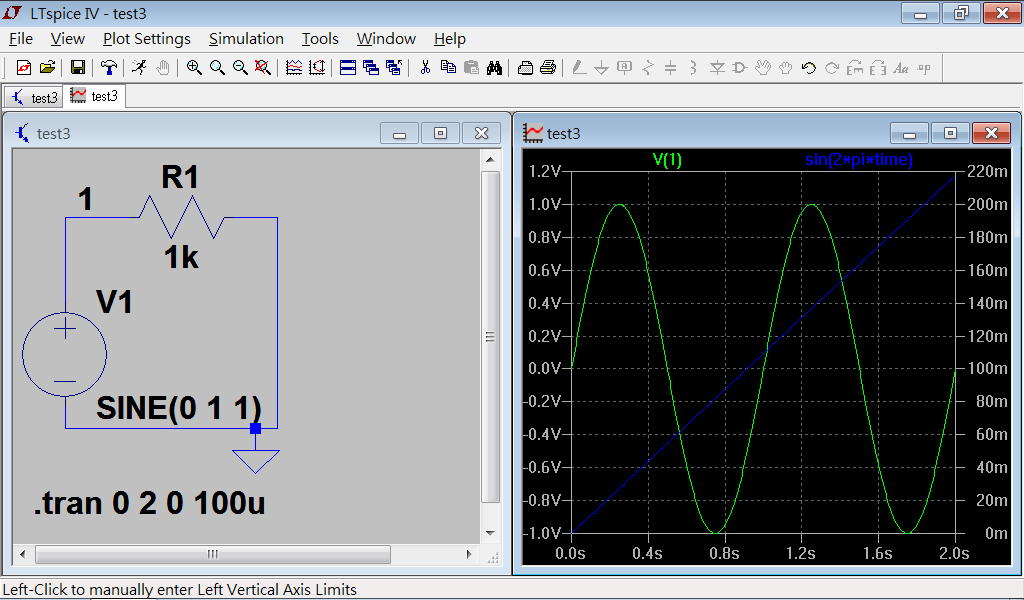The image size is (1024, 600).
Task: Create a new schematic from the toolbar
Action: coord(24,67)
